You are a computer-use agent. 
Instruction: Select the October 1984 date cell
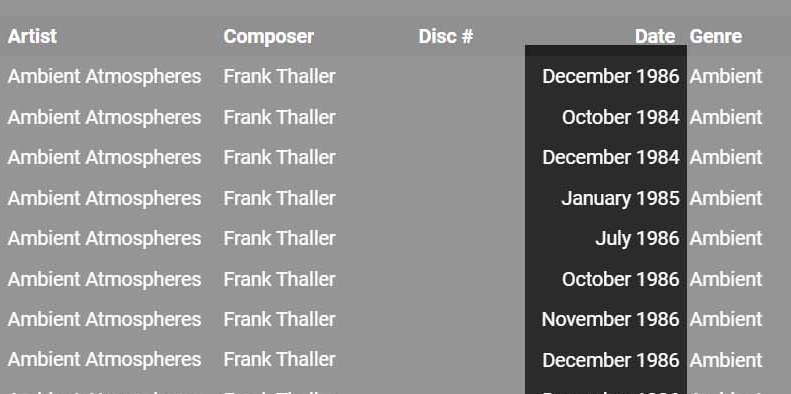click(620, 117)
